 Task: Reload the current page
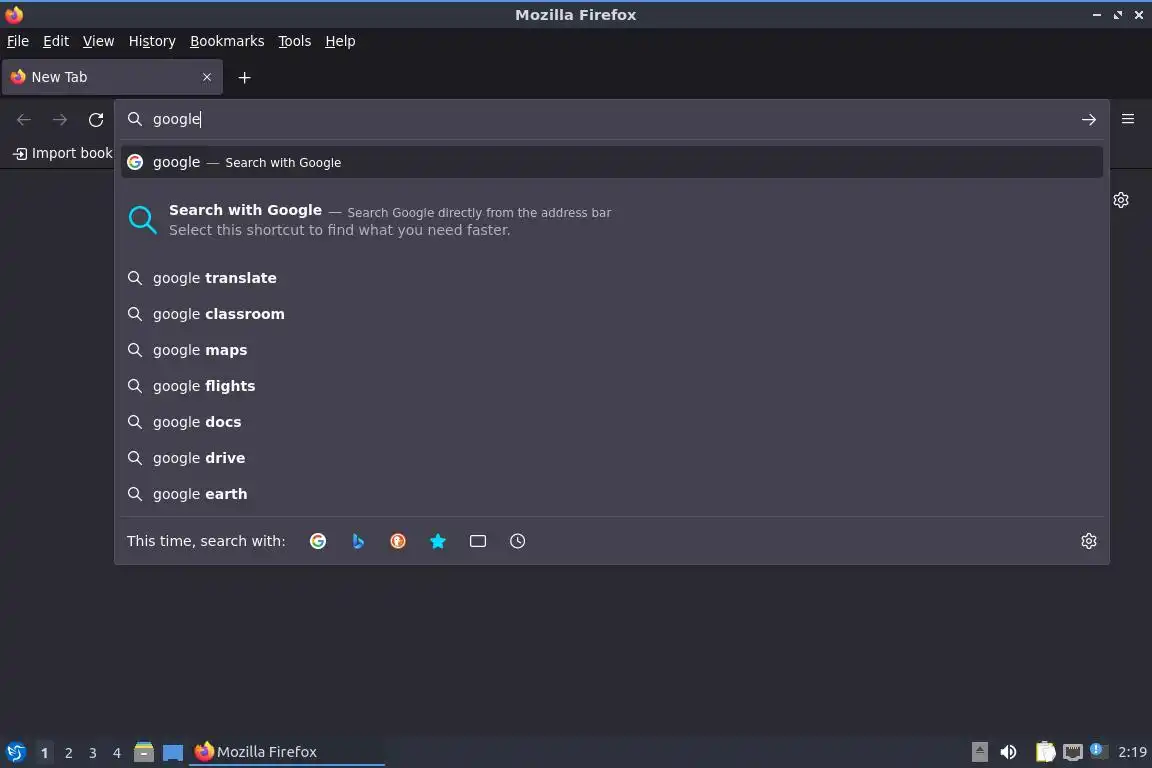click(x=96, y=120)
